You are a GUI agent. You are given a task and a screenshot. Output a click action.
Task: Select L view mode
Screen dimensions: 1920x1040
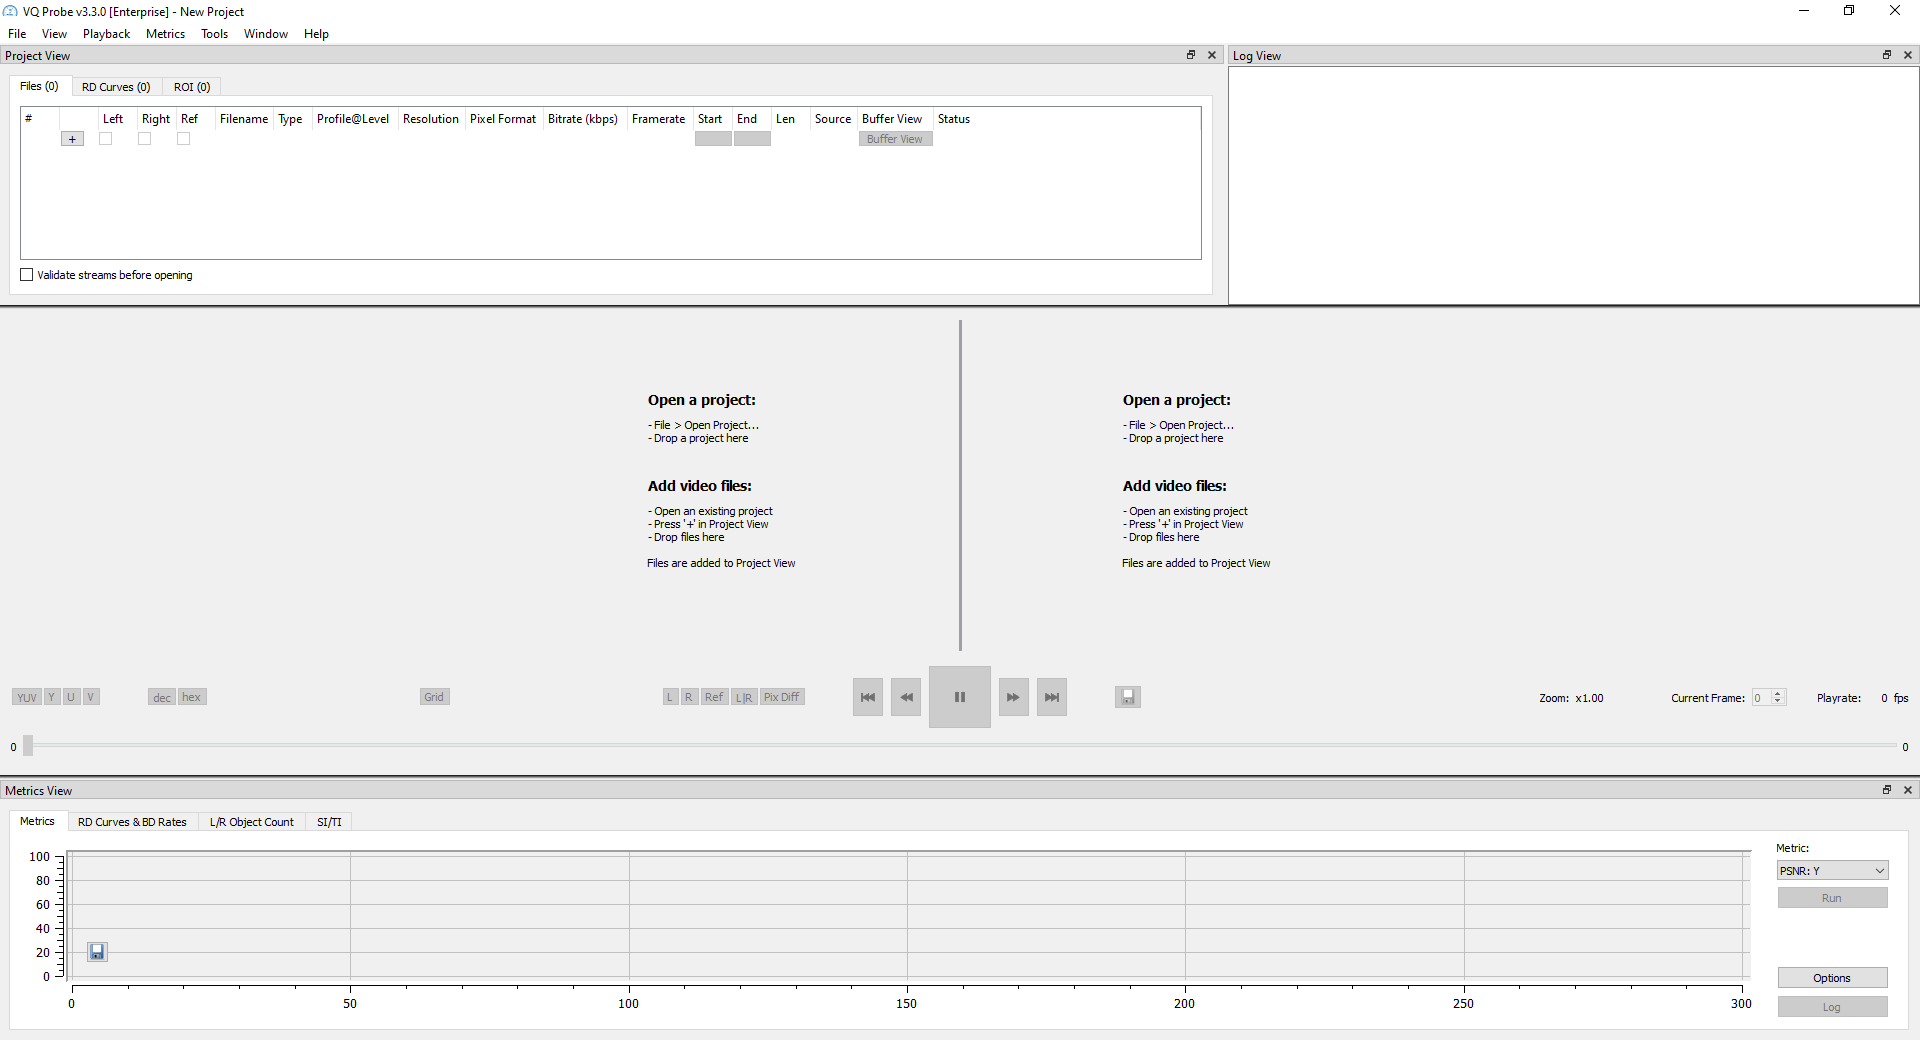click(670, 697)
